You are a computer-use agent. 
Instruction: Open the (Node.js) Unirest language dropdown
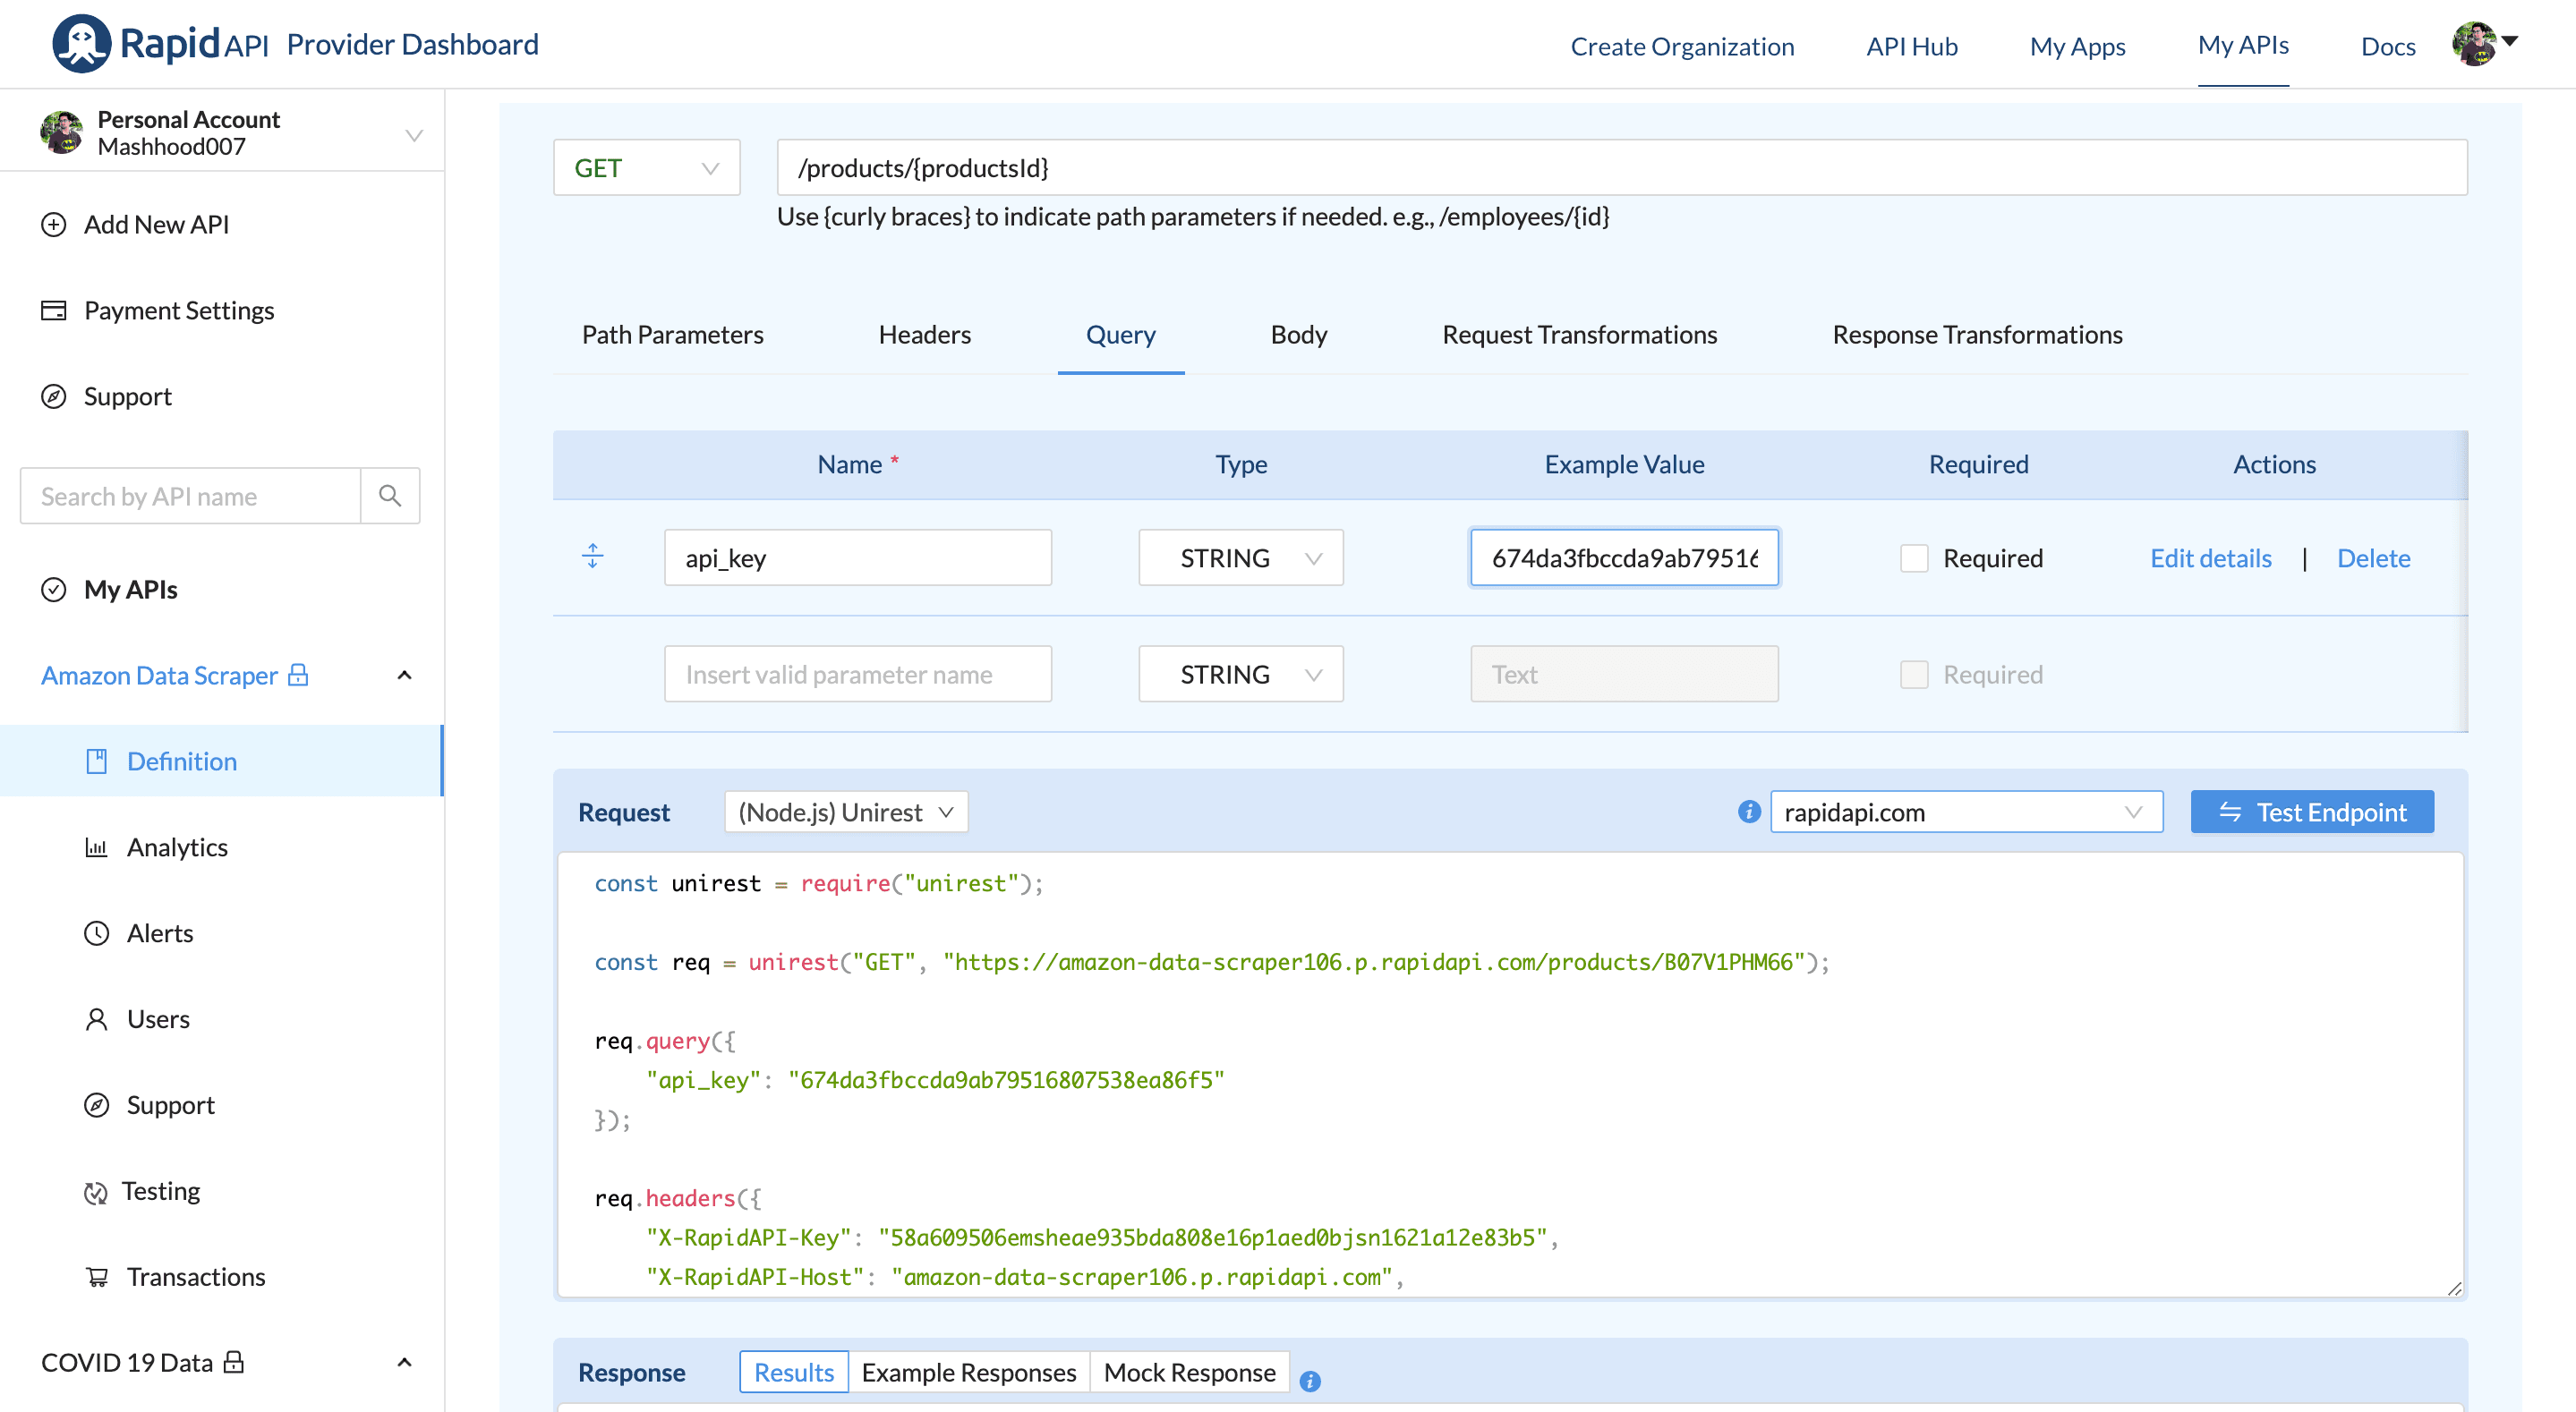pyautogui.click(x=846, y=811)
